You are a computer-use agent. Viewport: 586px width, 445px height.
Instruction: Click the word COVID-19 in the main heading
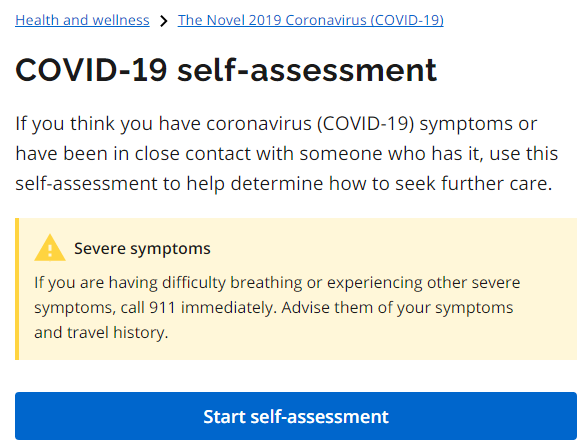click(91, 70)
